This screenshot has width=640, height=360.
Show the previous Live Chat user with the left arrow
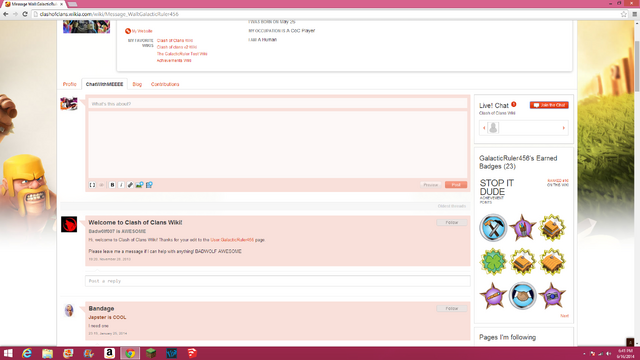[484, 128]
